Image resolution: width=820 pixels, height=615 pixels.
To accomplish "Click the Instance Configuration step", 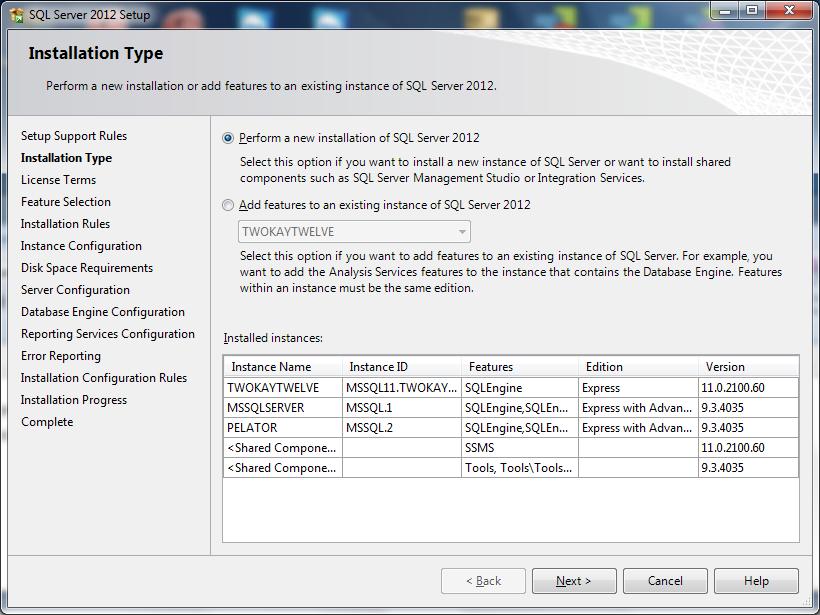I will (81, 246).
